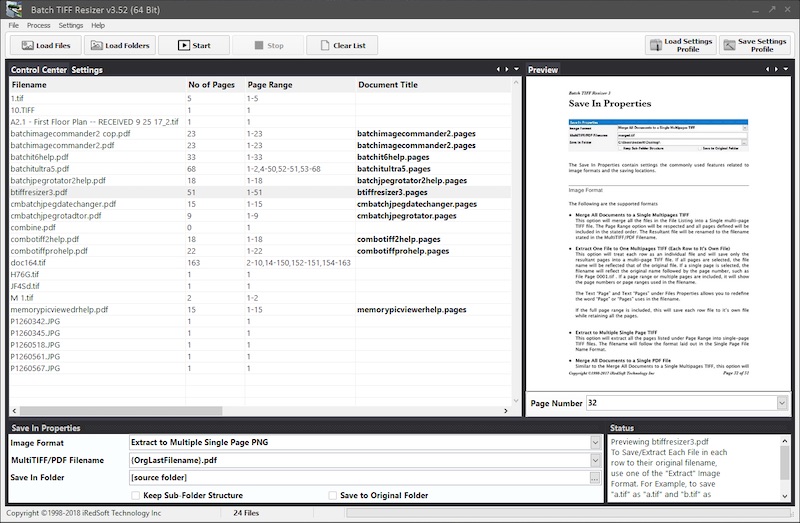Image resolution: width=800 pixels, height=523 pixels.
Task: Click page range 2-10,14-150,152-151,154-163
Action: pyautogui.click(x=298, y=263)
